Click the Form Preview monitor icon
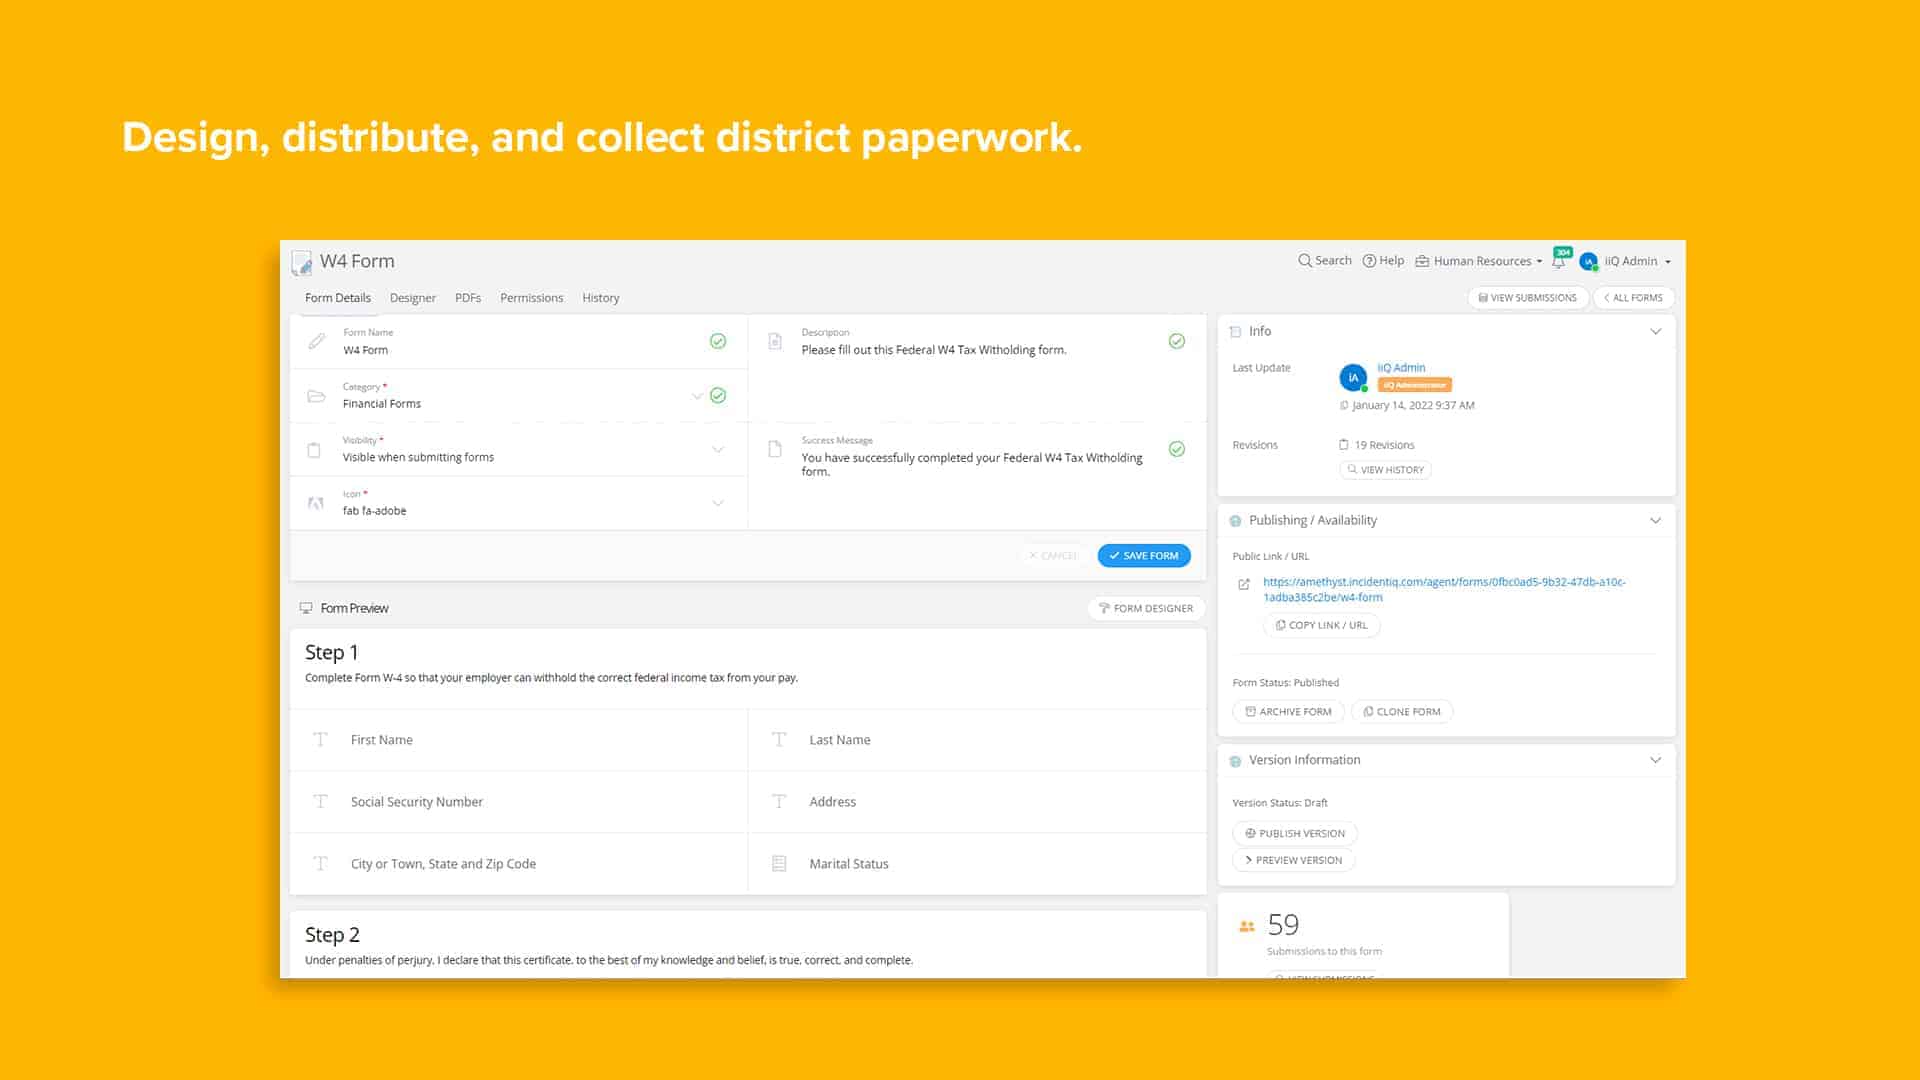Screen dimensions: 1920x1080 (x=306, y=607)
